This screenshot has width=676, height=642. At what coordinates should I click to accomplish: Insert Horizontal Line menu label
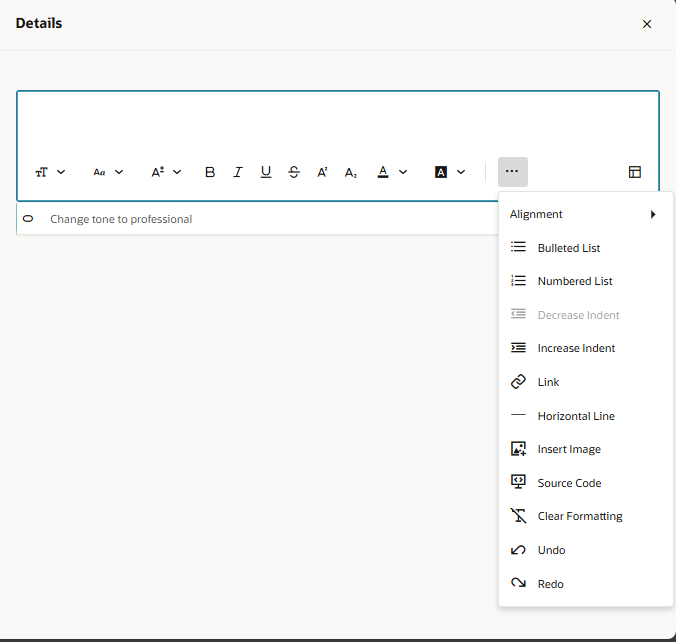click(x=576, y=416)
